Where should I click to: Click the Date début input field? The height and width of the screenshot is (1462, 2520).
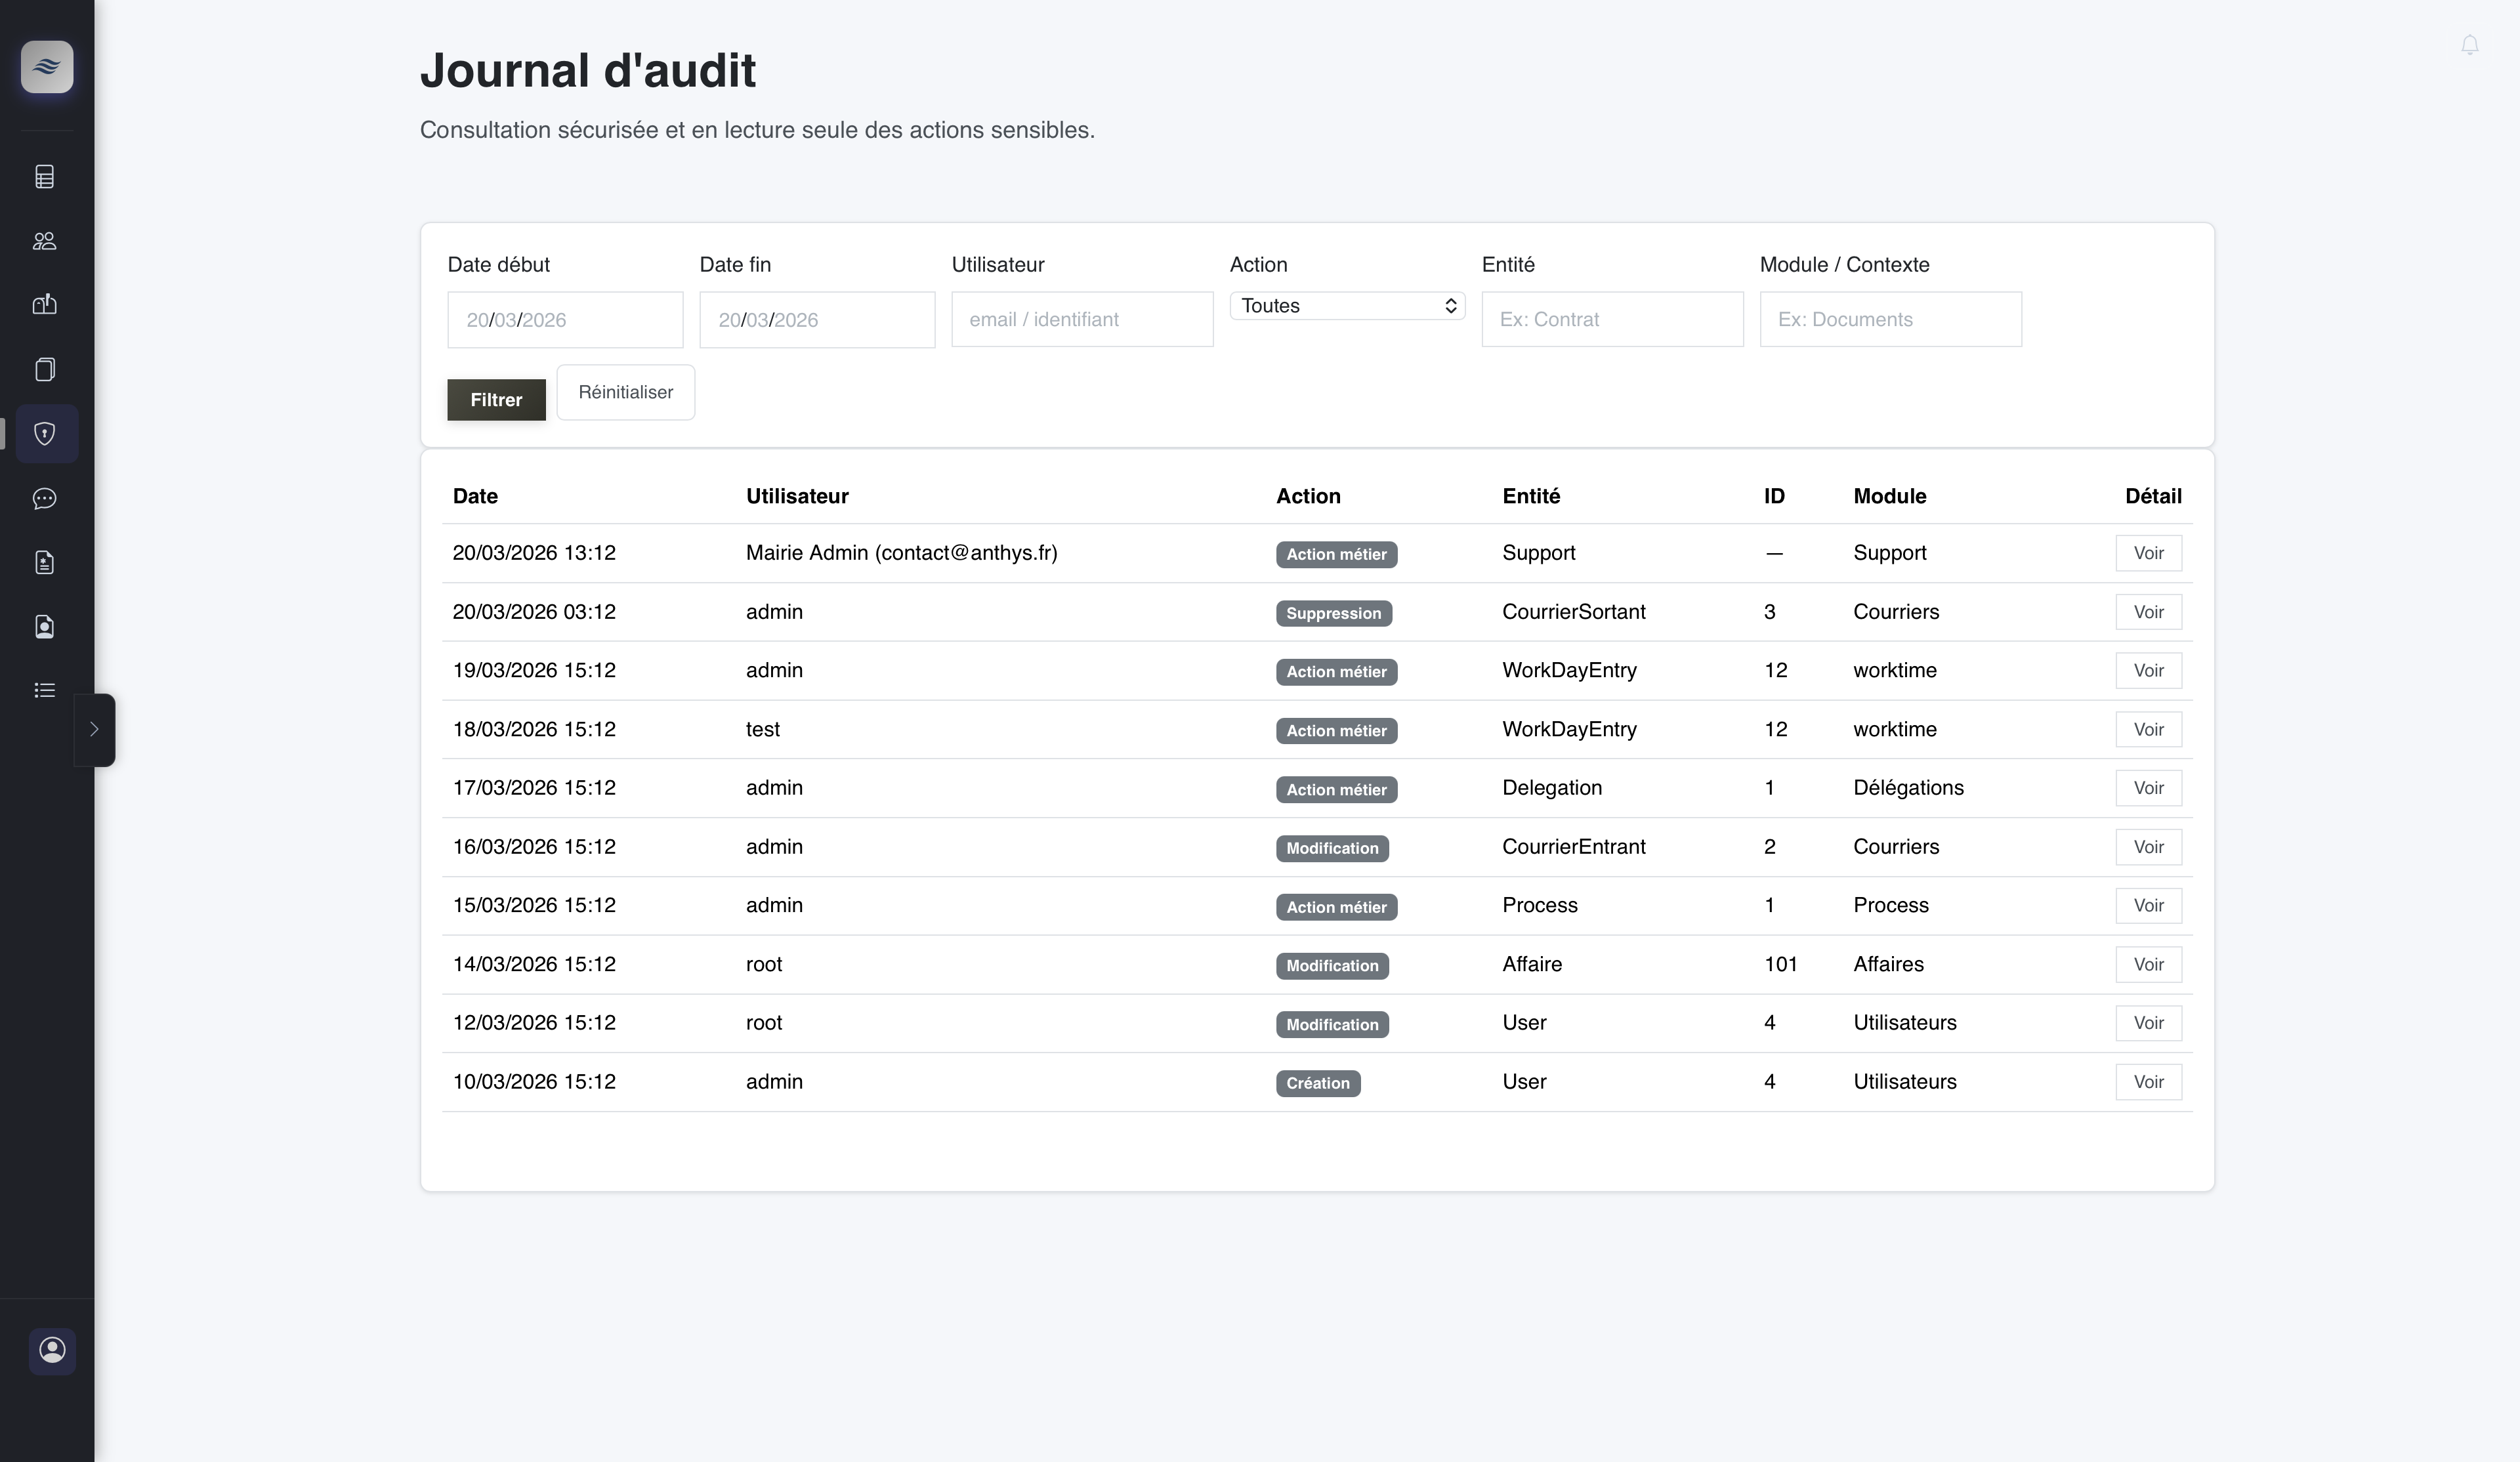pos(565,319)
